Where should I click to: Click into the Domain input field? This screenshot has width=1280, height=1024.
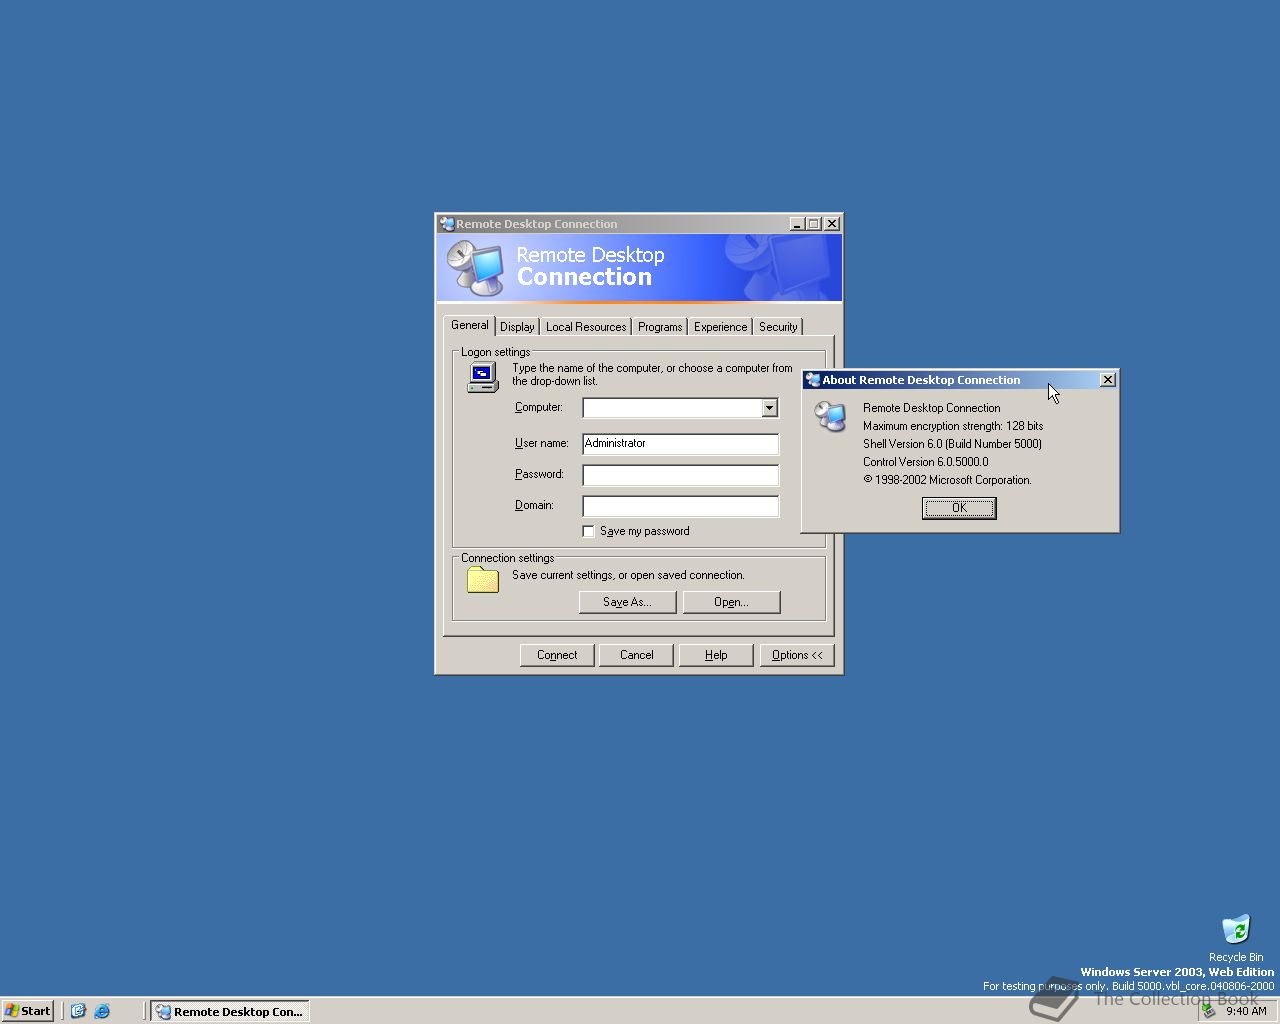[680, 506]
